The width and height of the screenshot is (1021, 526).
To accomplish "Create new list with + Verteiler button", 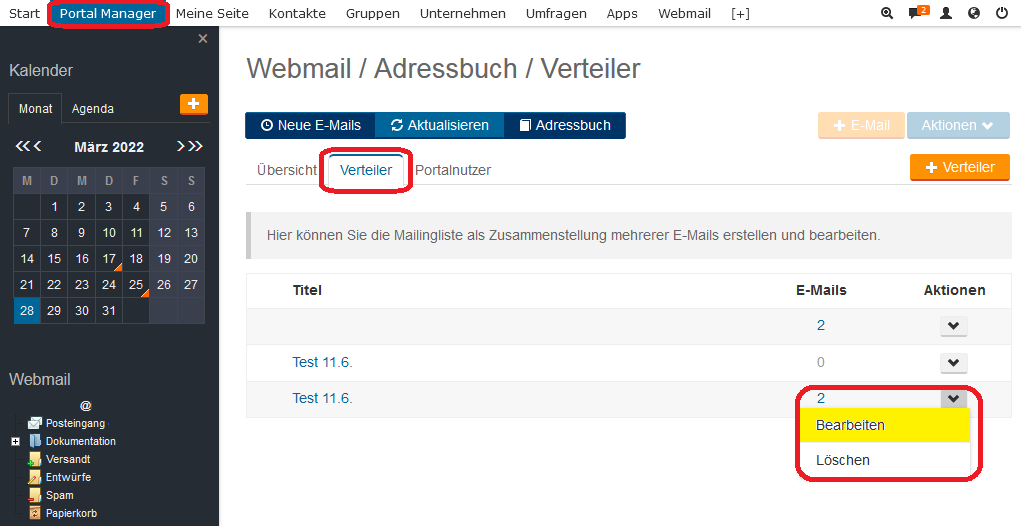I will (x=960, y=167).
